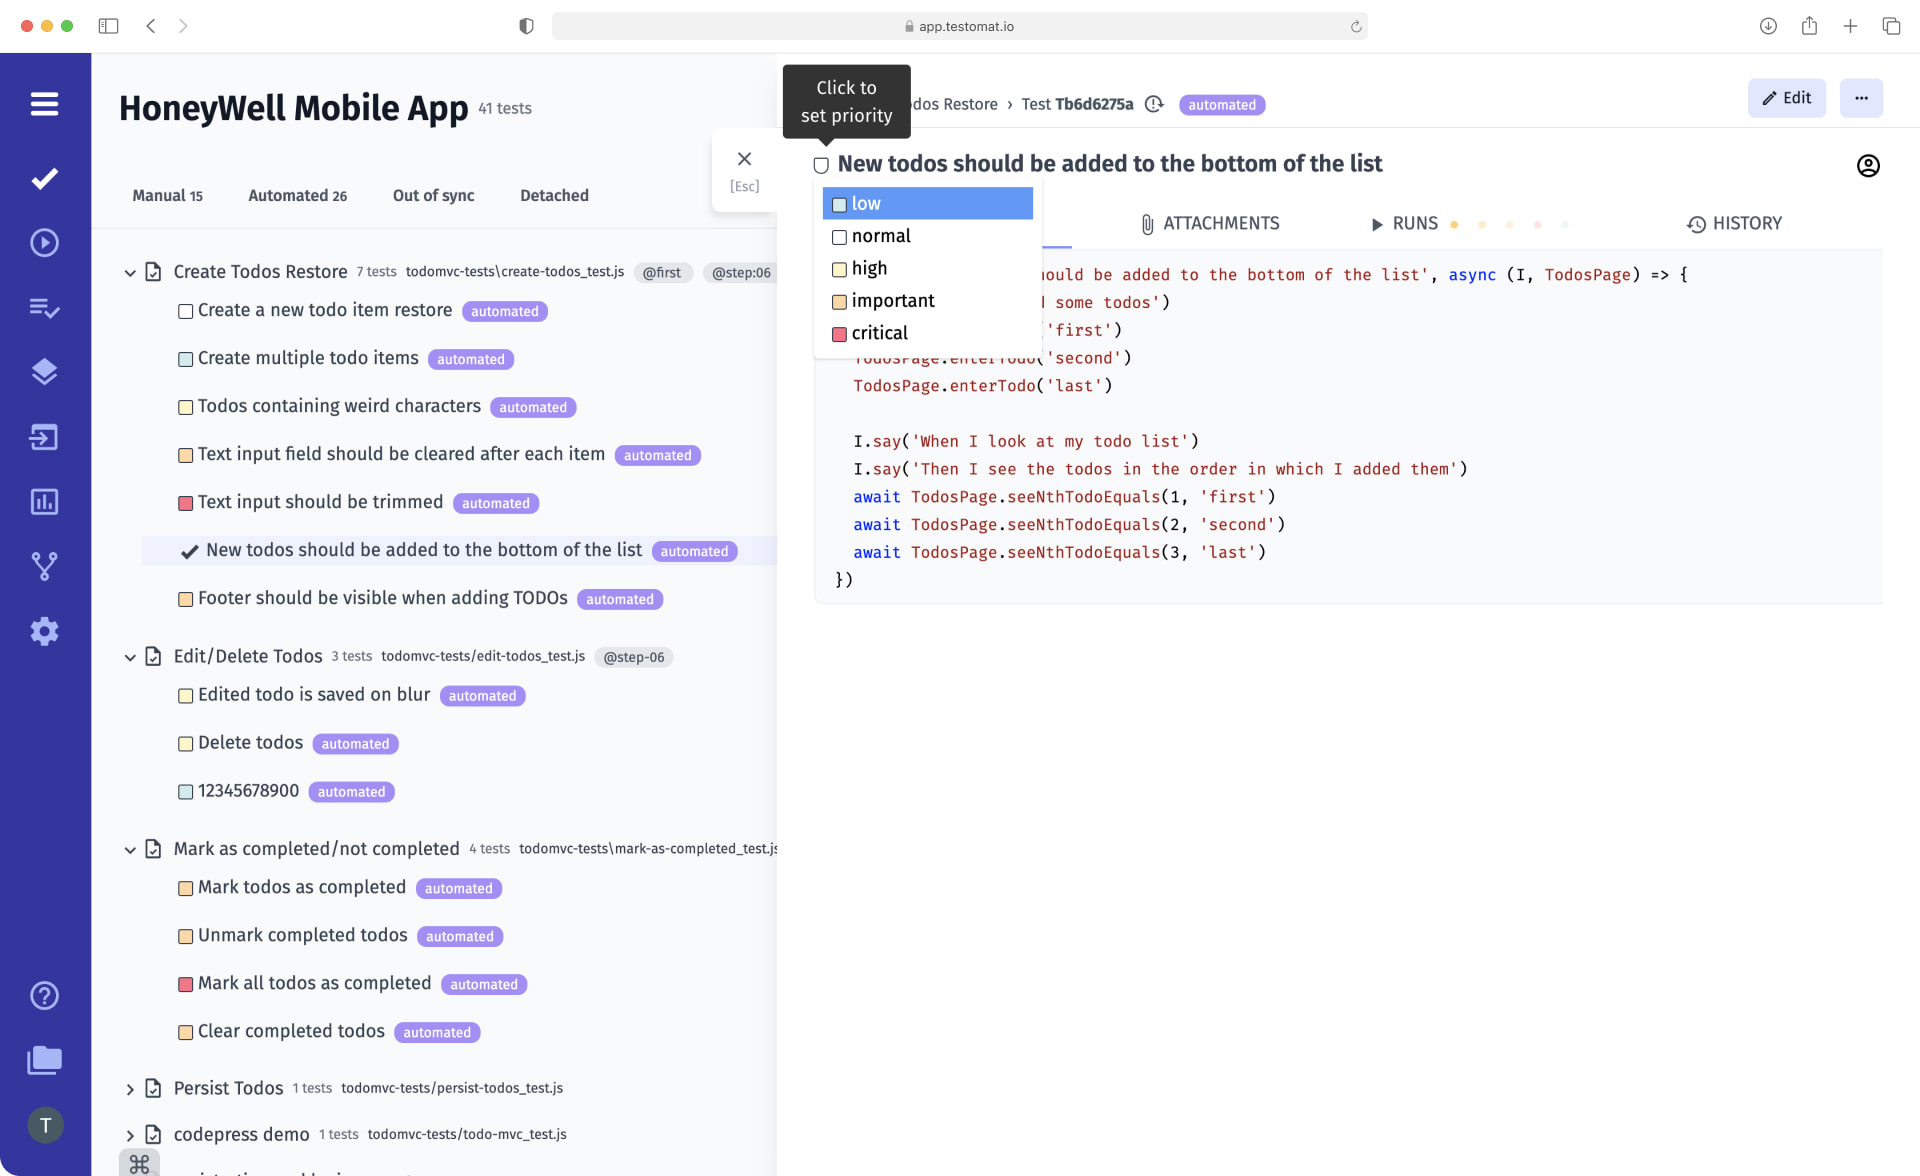This screenshot has height=1176, width=1920.
Task: Click the three-dot more options menu
Action: (x=1861, y=99)
